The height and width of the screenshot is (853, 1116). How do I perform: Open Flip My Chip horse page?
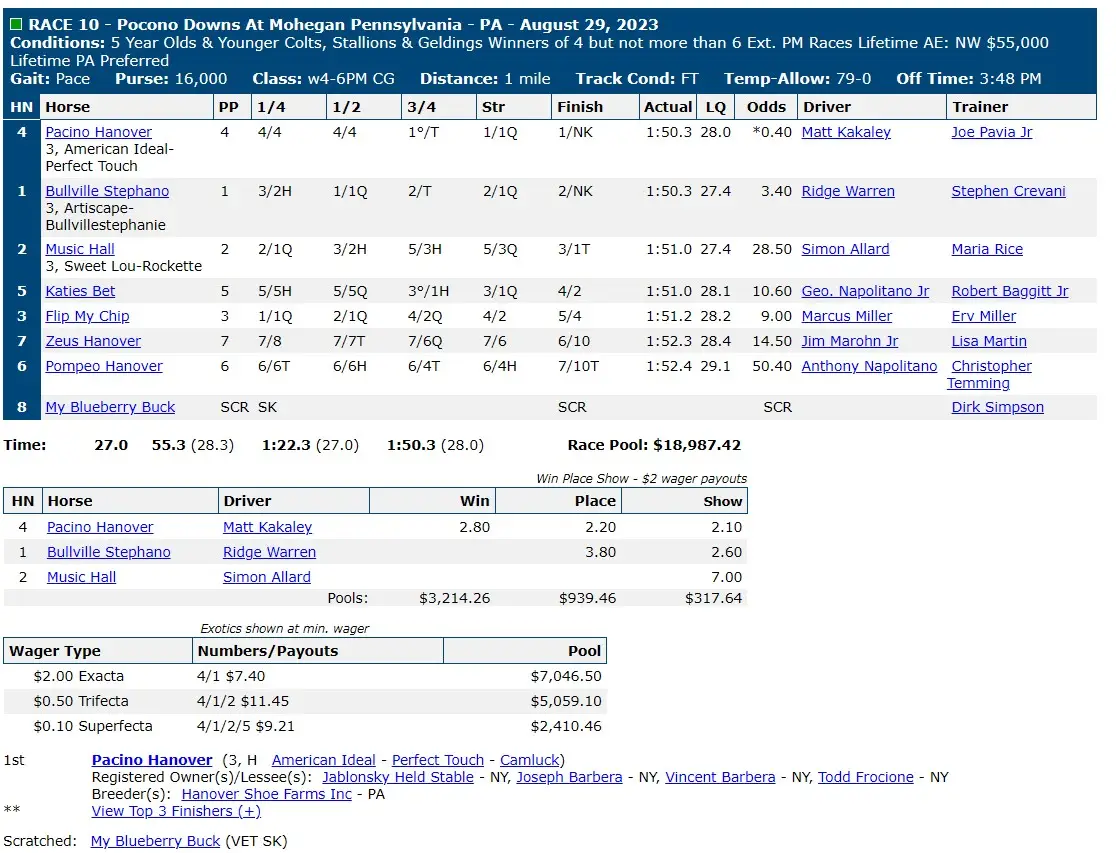click(x=87, y=316)
